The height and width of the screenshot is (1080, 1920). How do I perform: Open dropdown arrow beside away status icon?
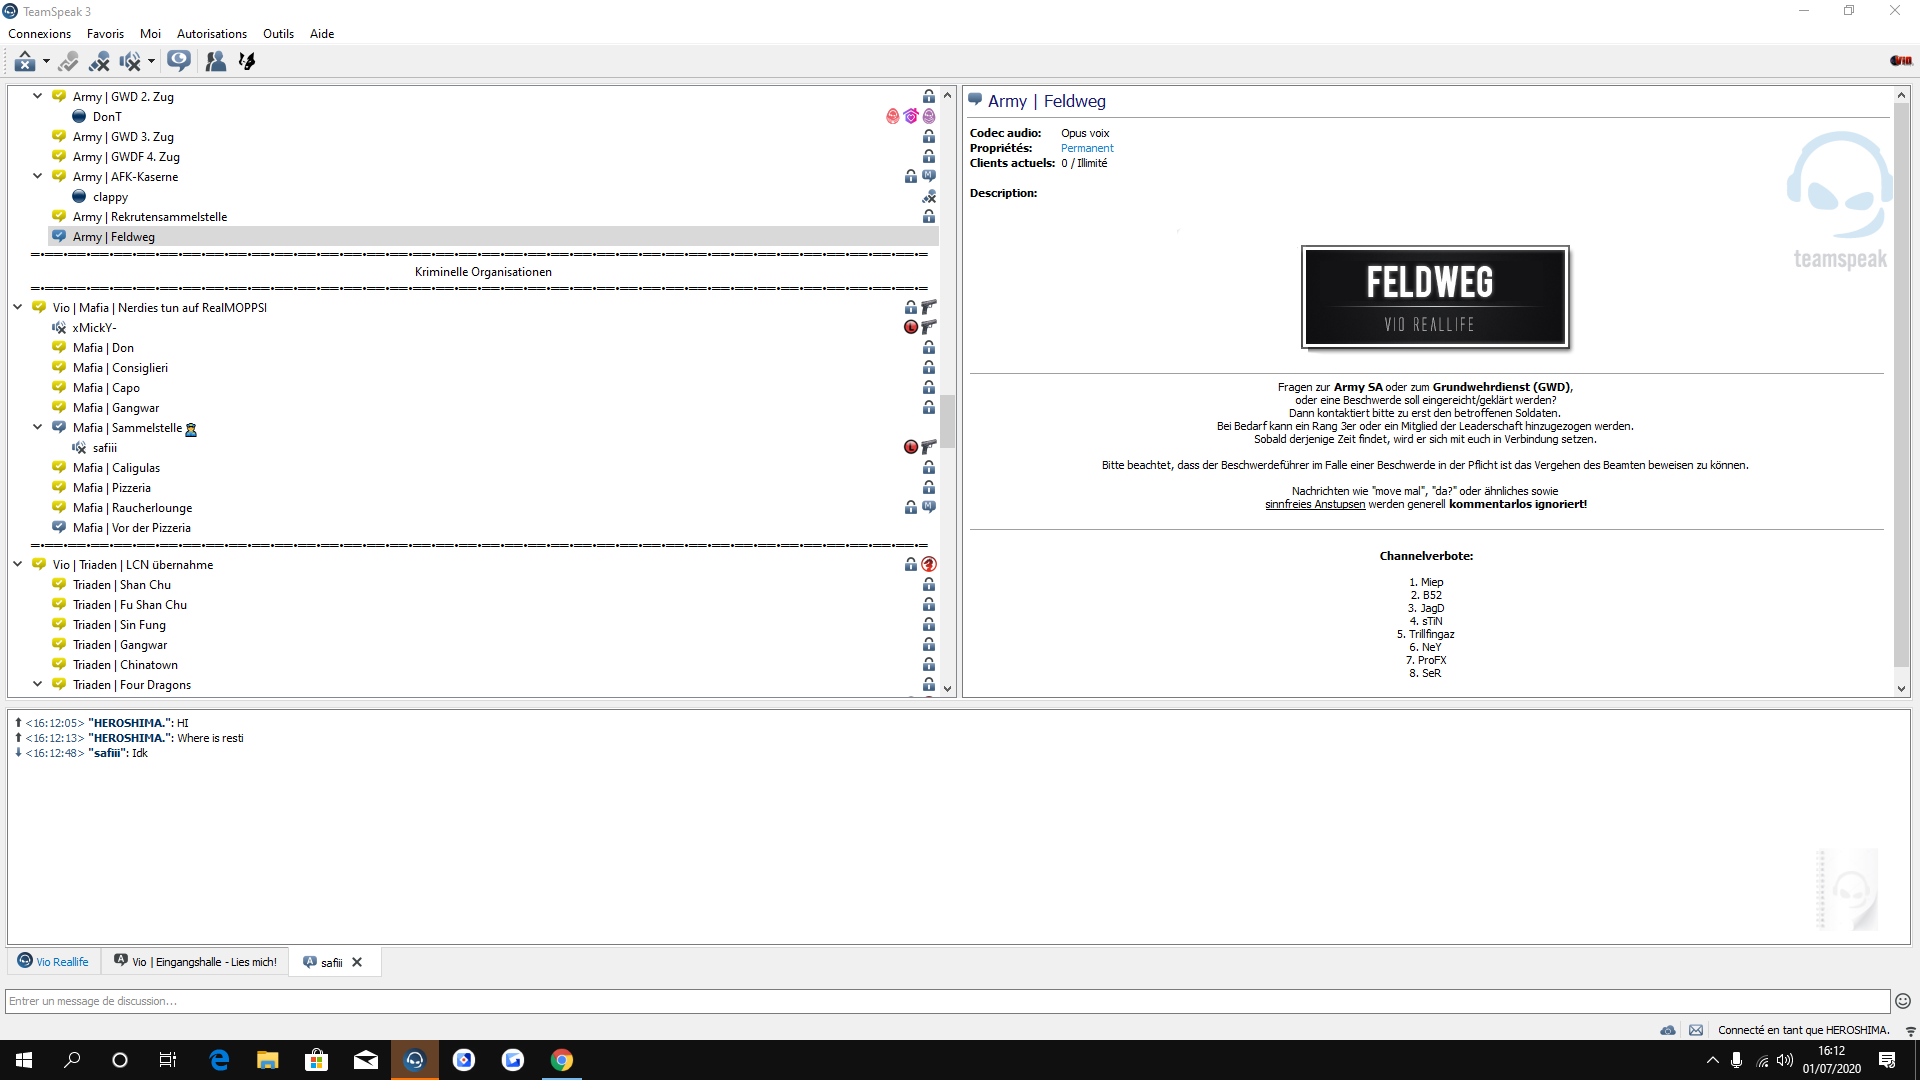(x=46, y=62)
